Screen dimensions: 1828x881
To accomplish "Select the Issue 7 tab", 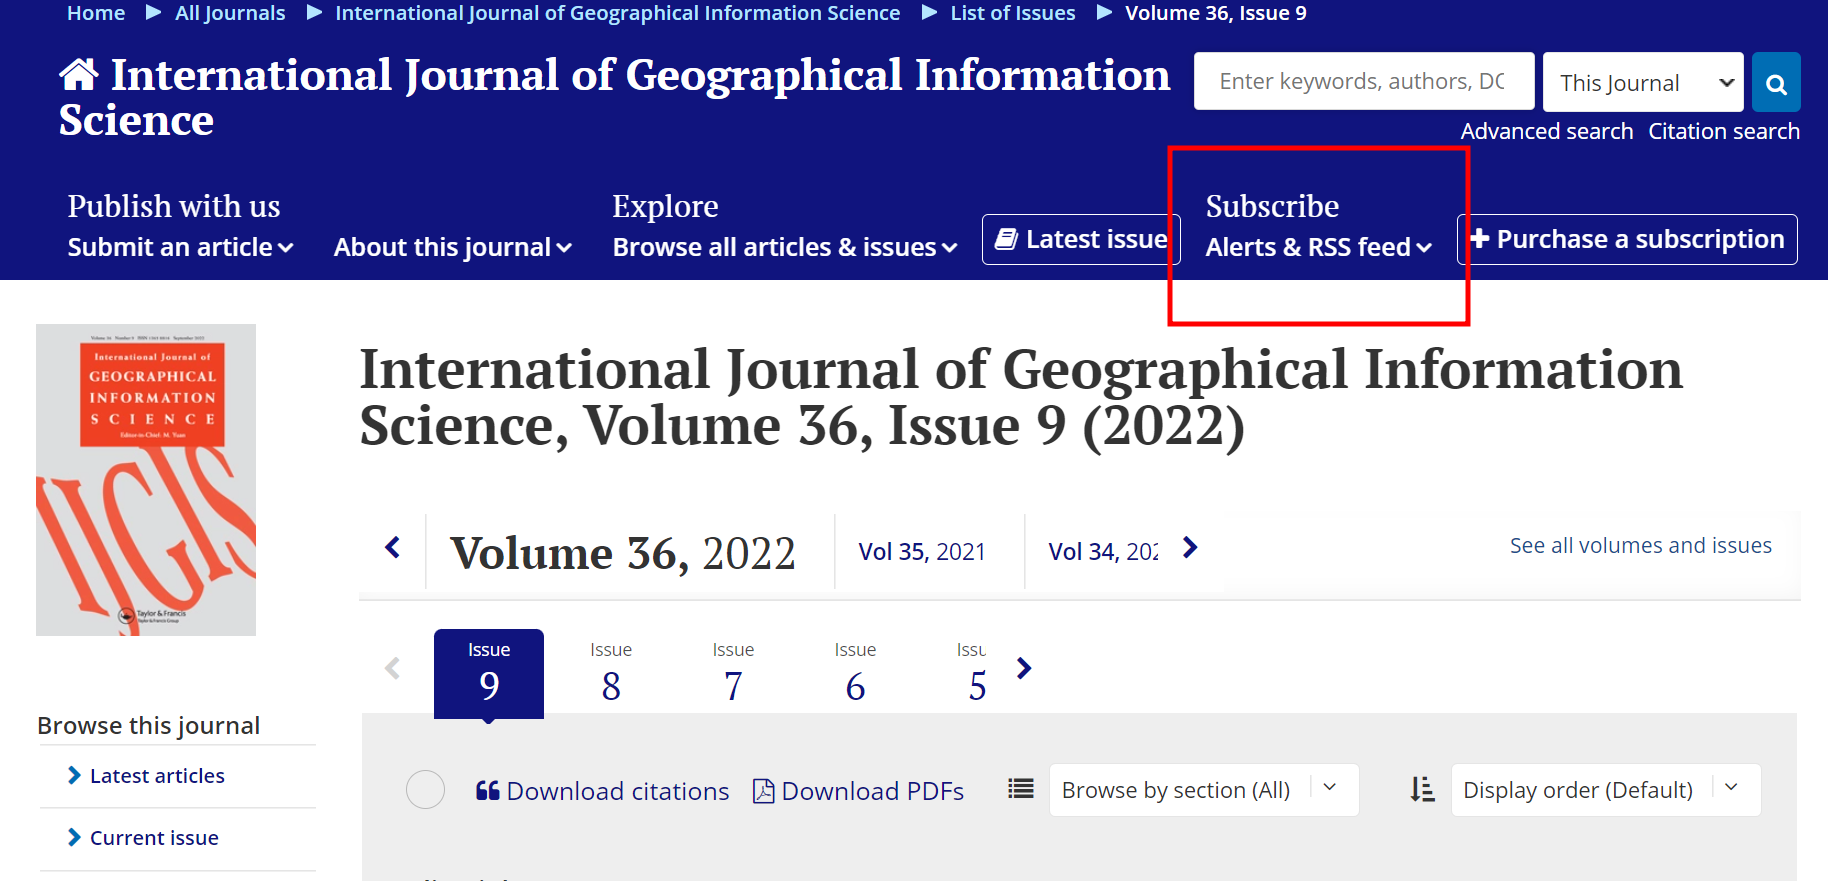I will [733, 673].
